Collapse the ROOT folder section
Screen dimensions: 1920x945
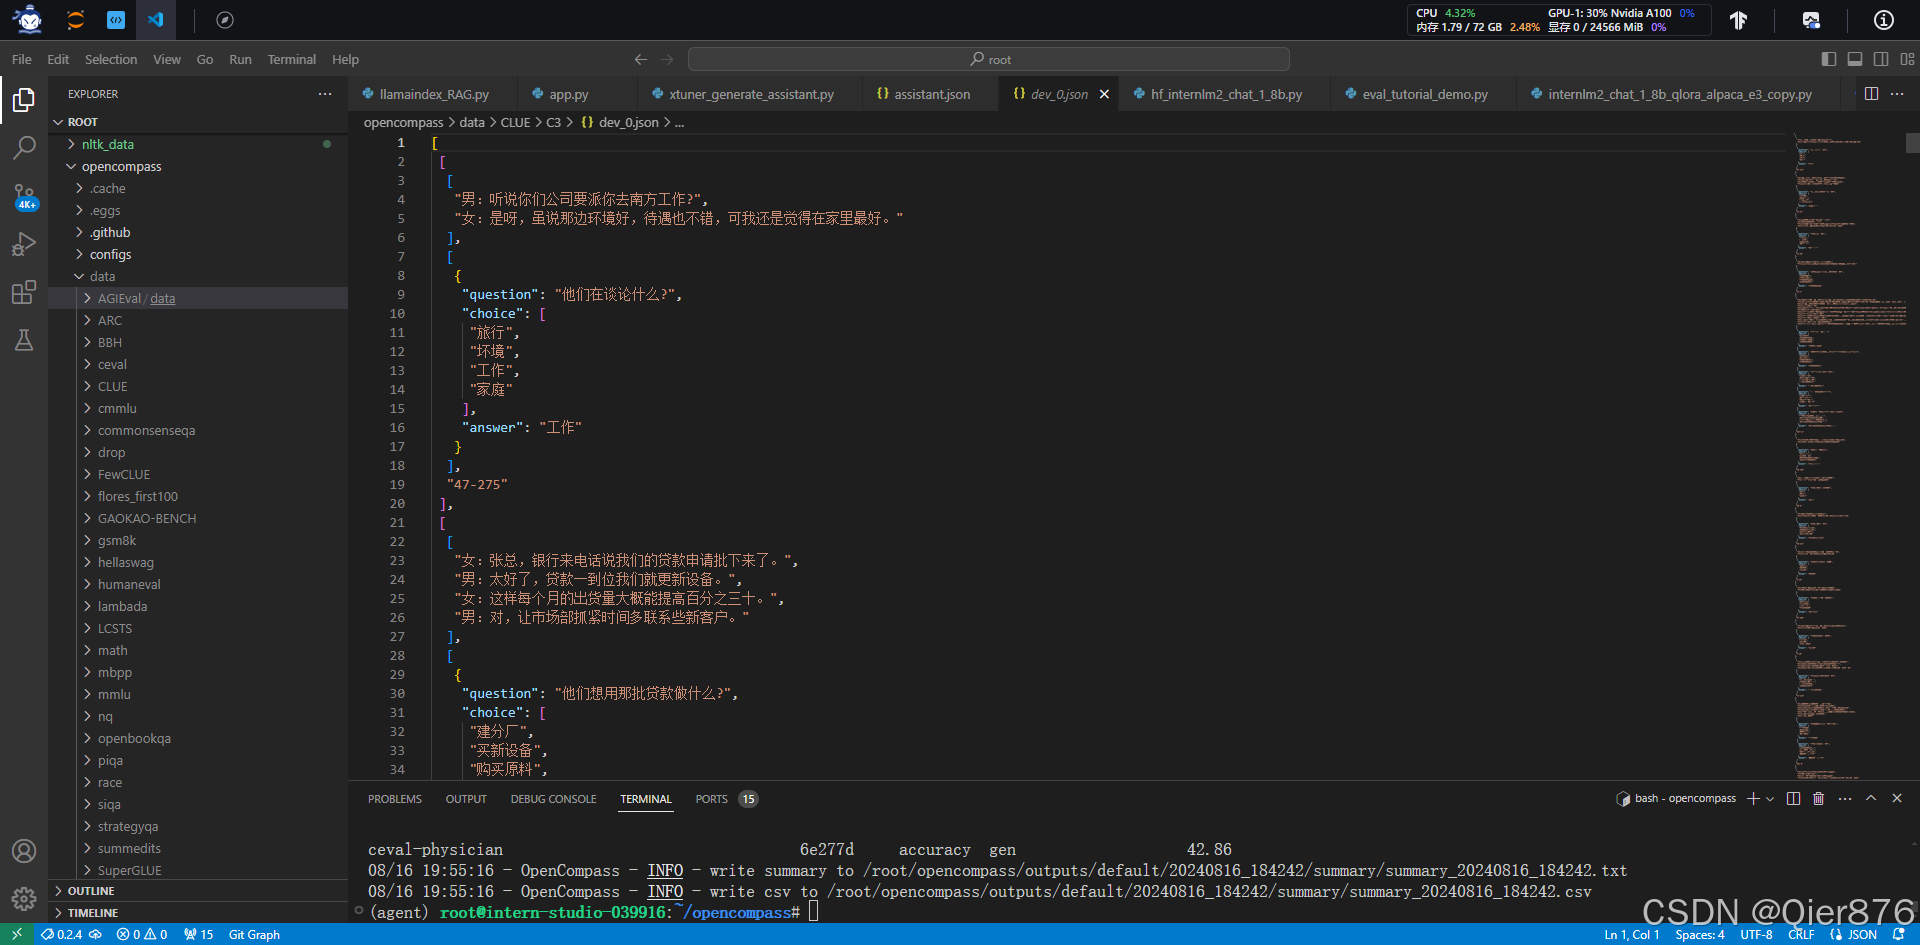point(198,122)
